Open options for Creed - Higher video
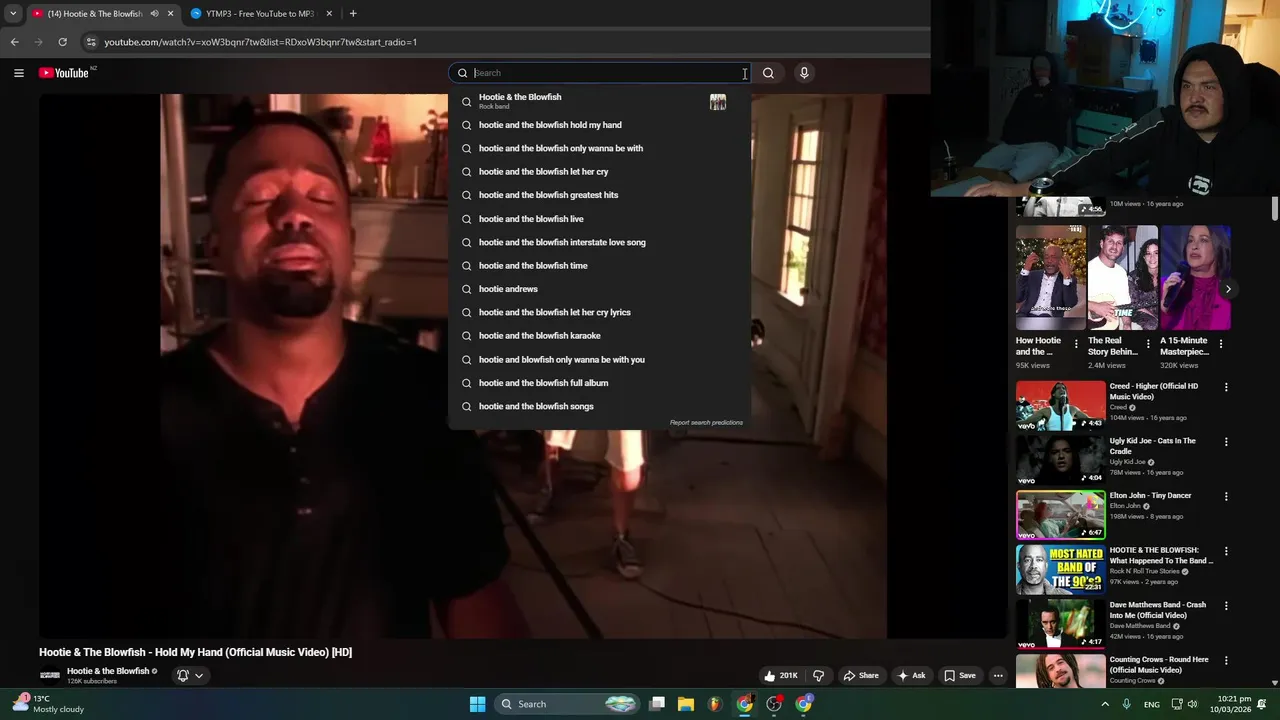Image resolution: width=1280 pixels, height=720 pixels. 1226,387
